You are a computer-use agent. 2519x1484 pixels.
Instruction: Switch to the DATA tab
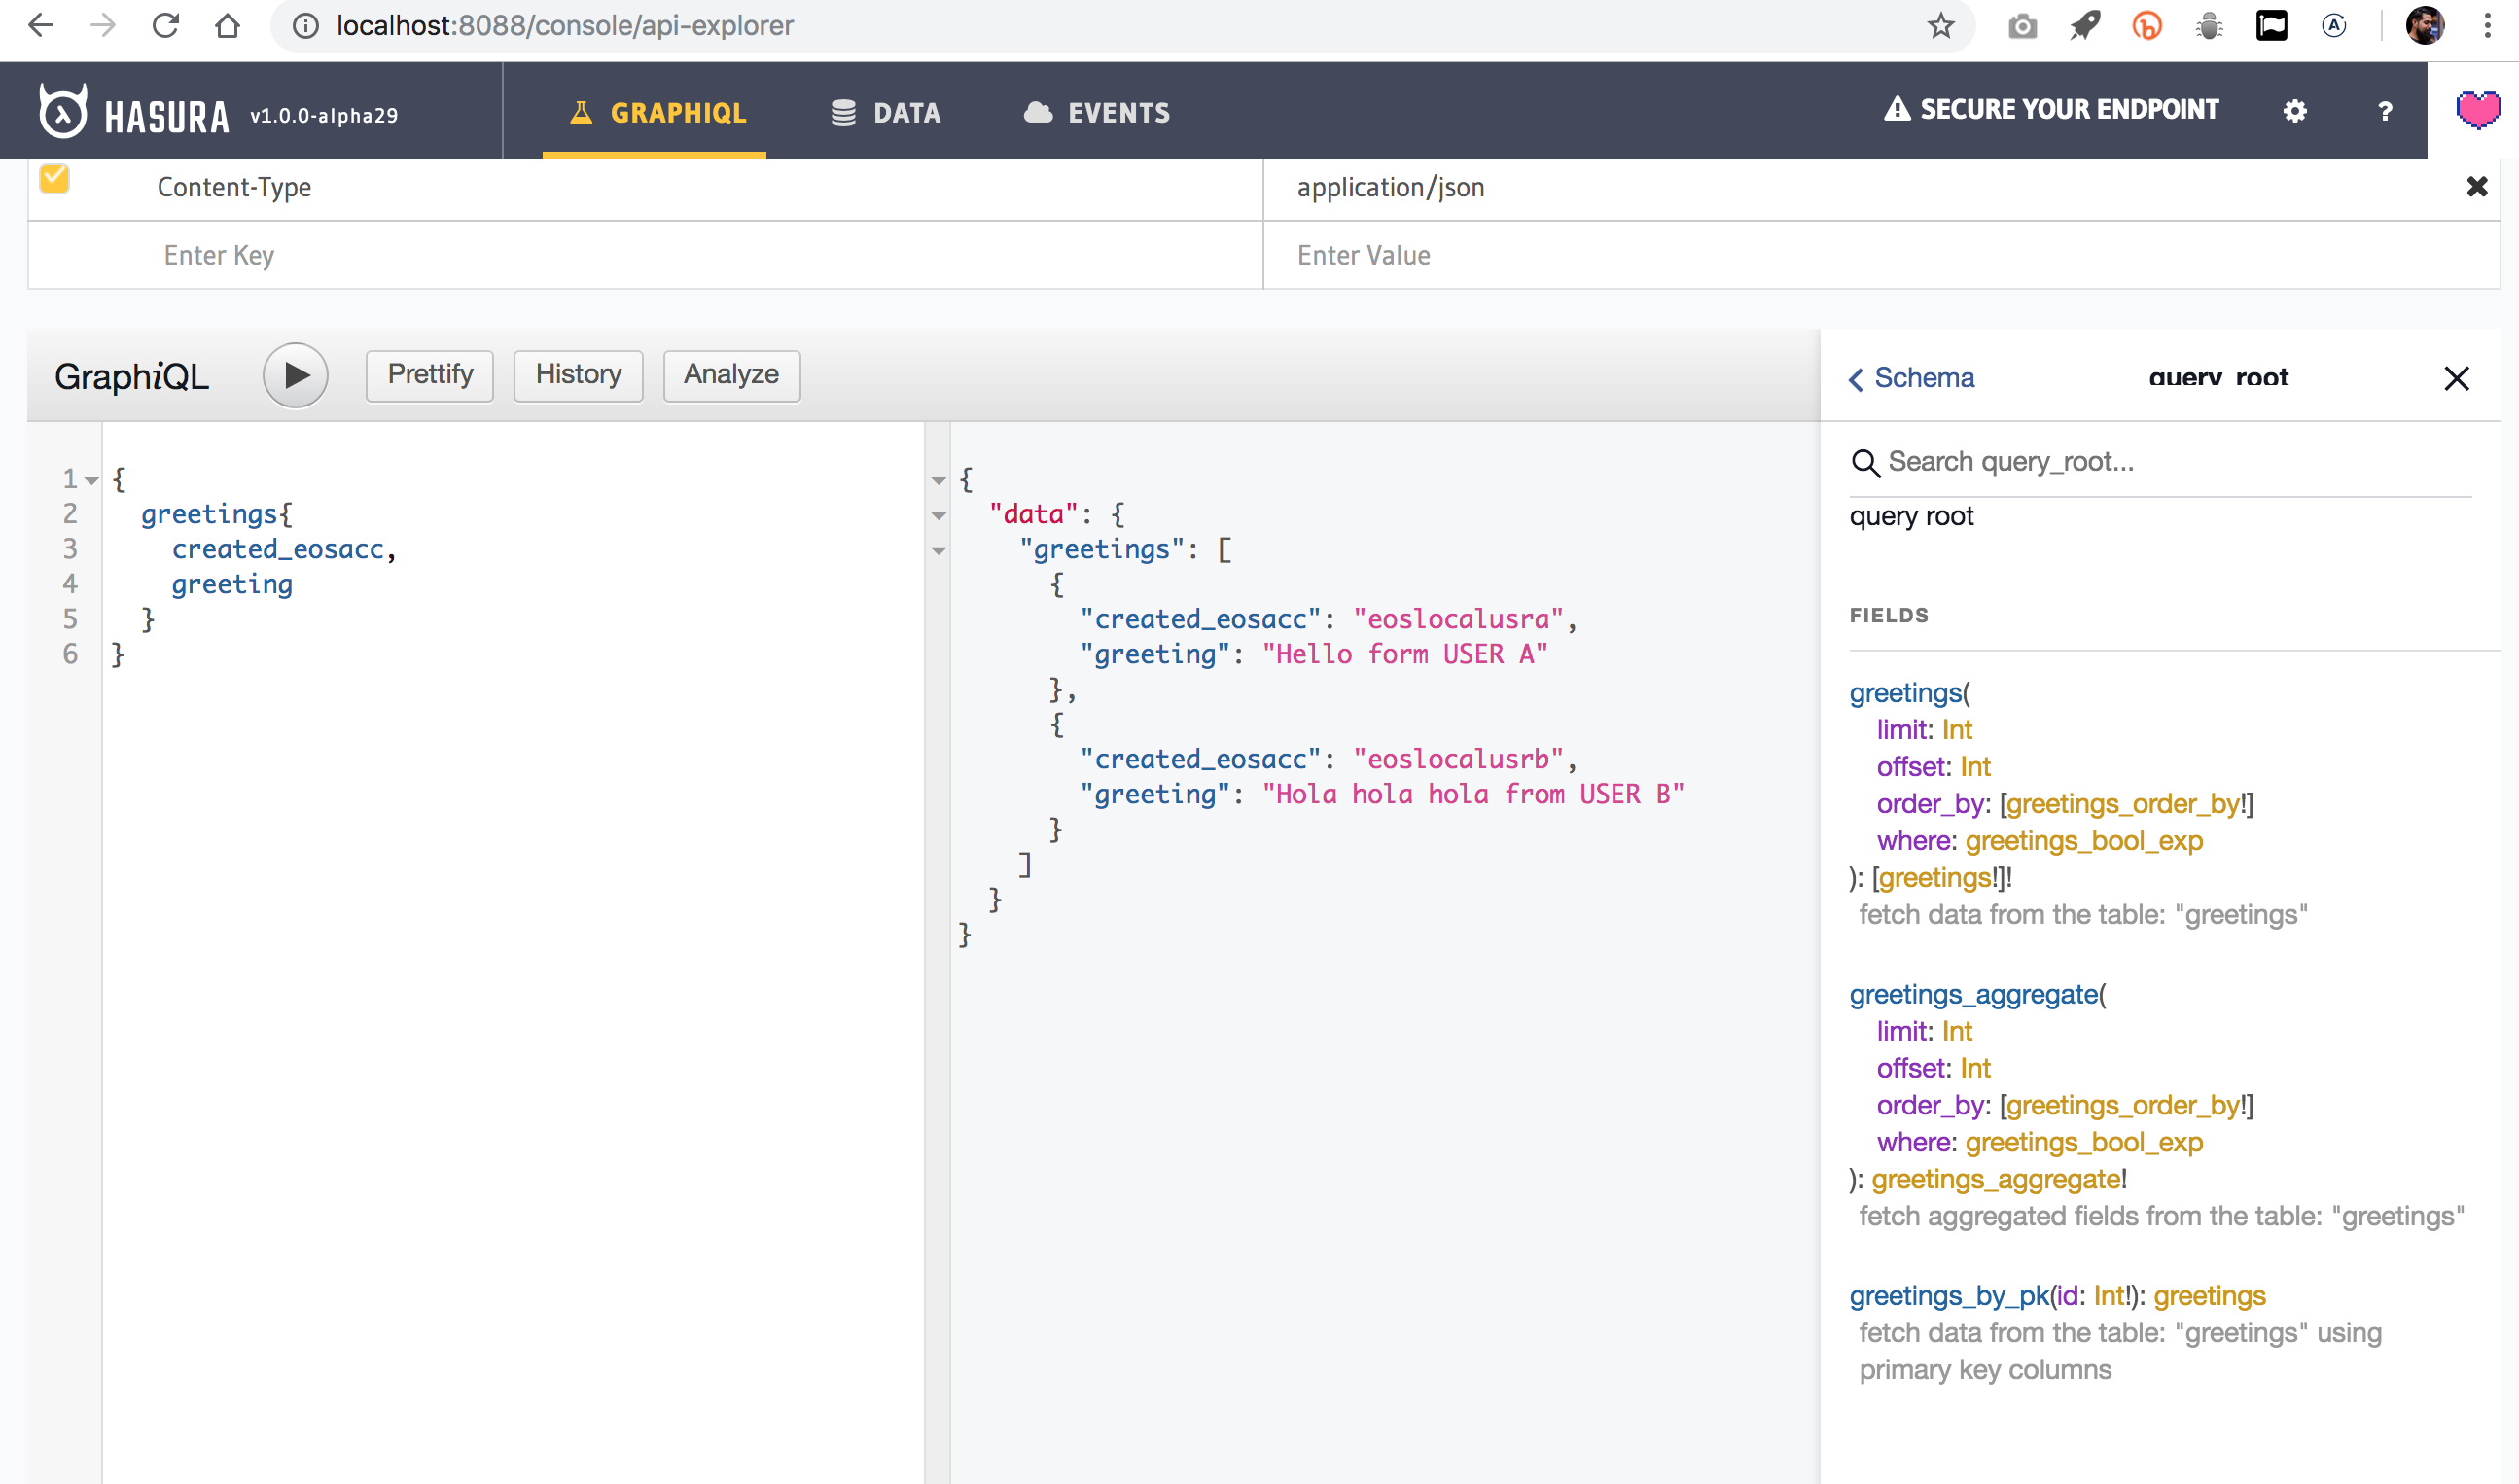click(886, 113)
